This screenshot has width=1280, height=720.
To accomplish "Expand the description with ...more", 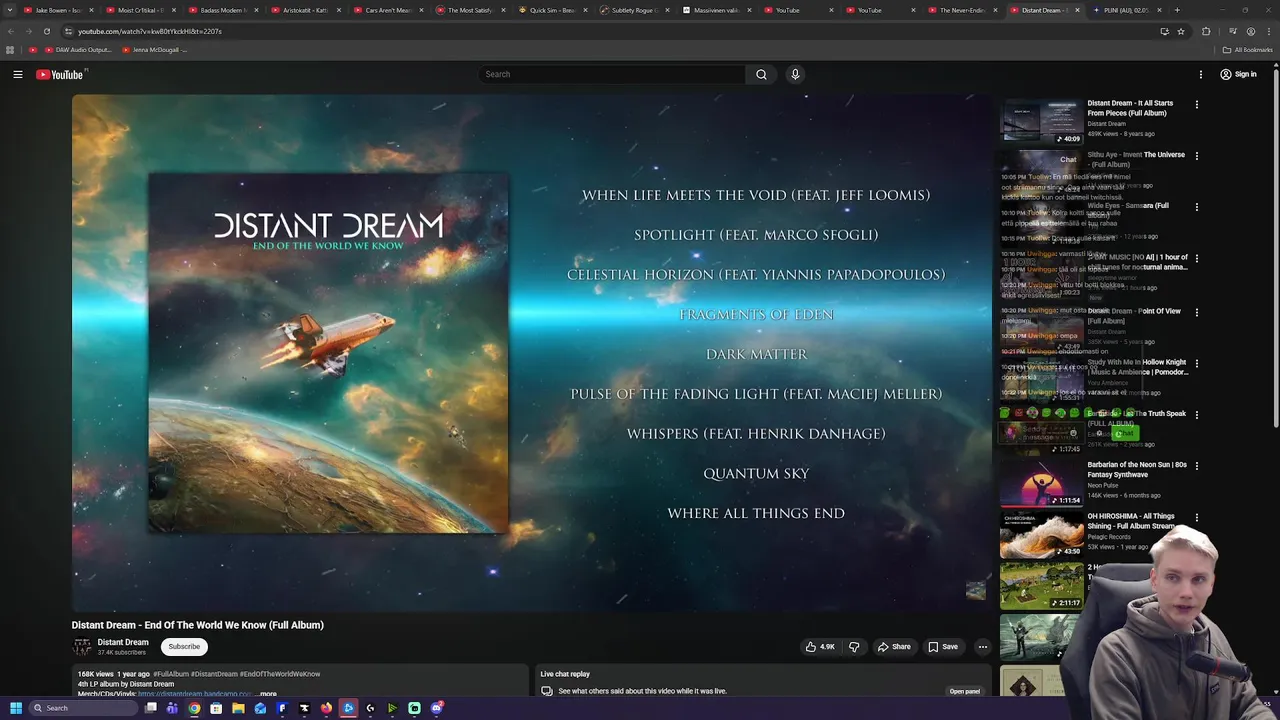I will [x=267, y=694].
